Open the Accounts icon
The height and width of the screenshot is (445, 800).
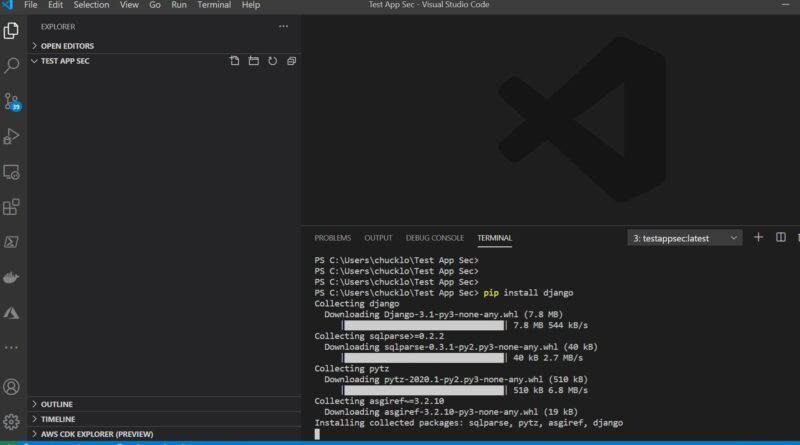pyautogui.click(x=11, y=387)
